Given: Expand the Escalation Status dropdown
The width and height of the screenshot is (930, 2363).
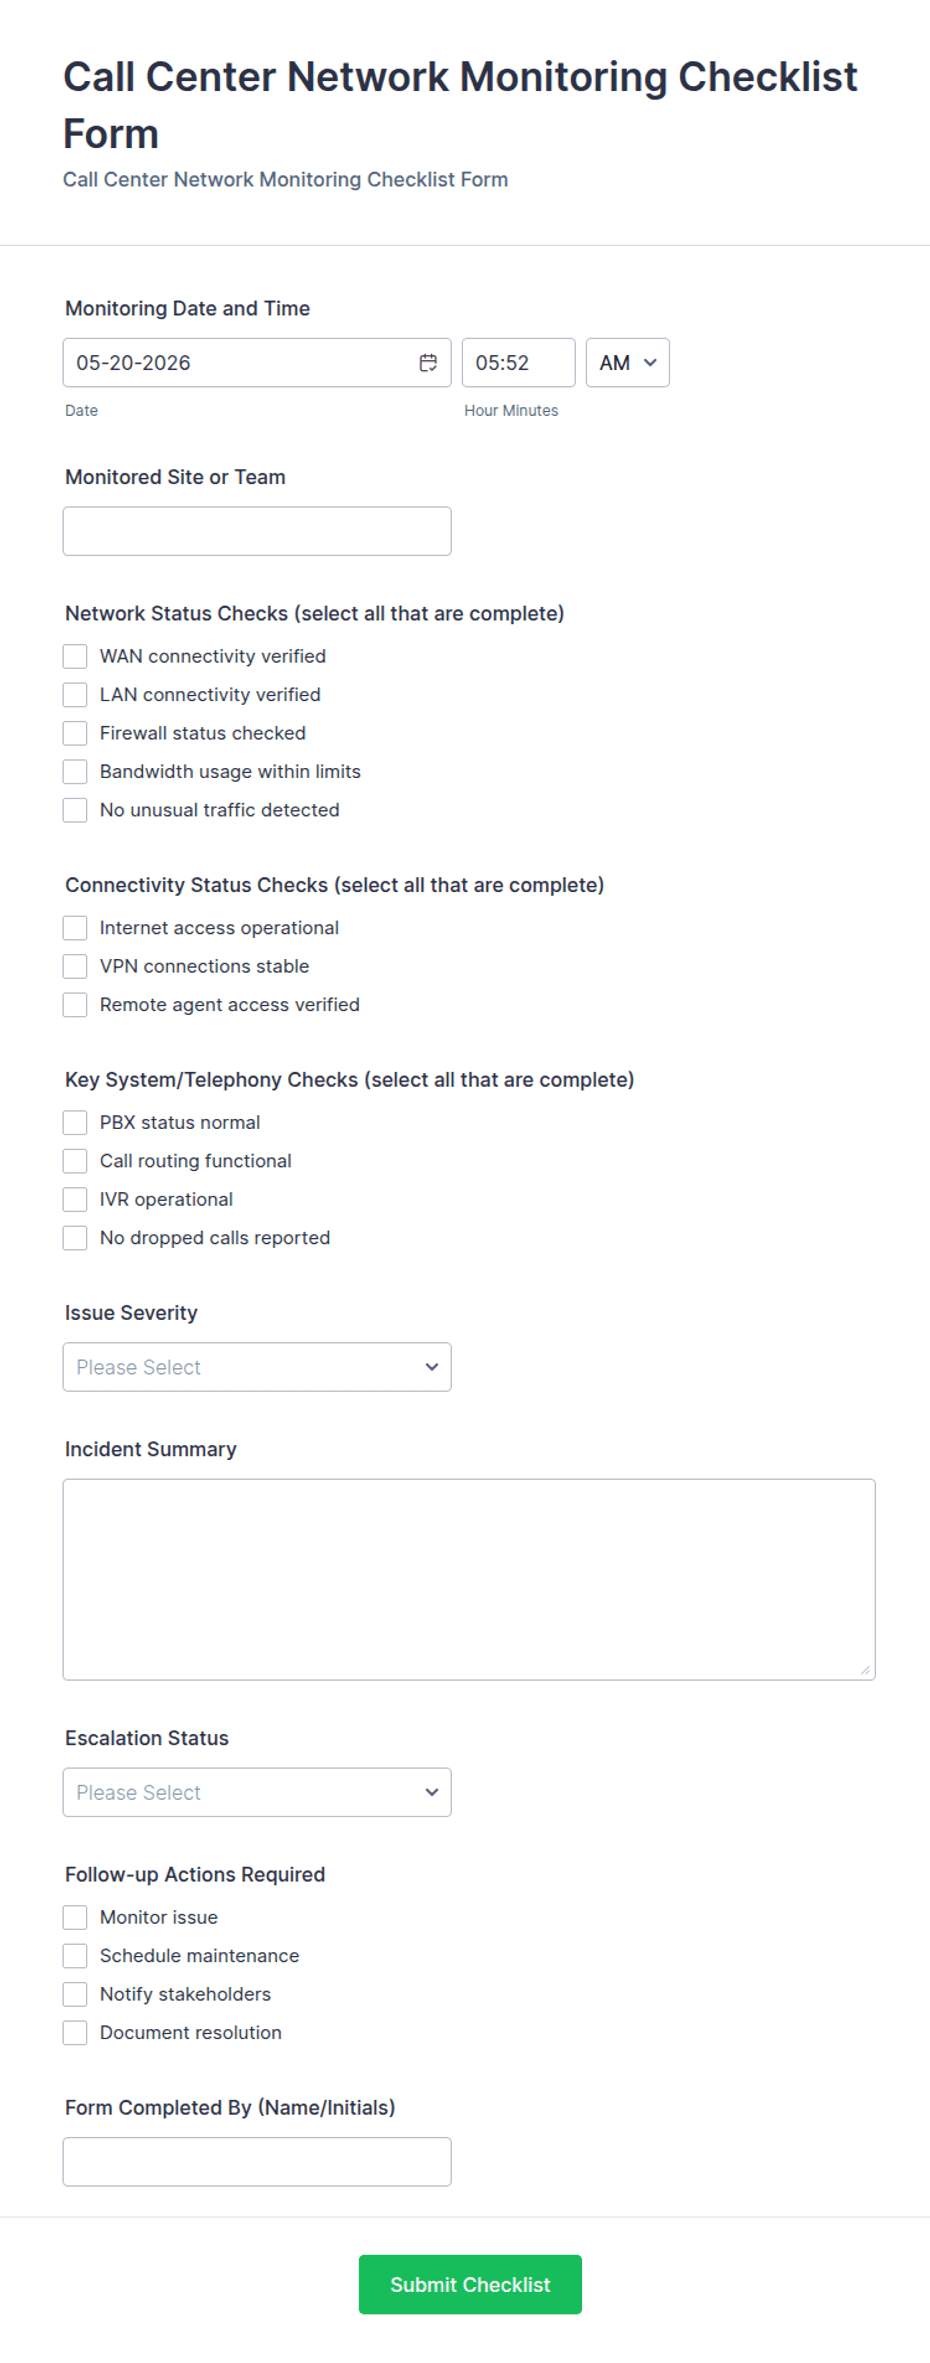Looking at the screenshot, I should [257, 1792].
